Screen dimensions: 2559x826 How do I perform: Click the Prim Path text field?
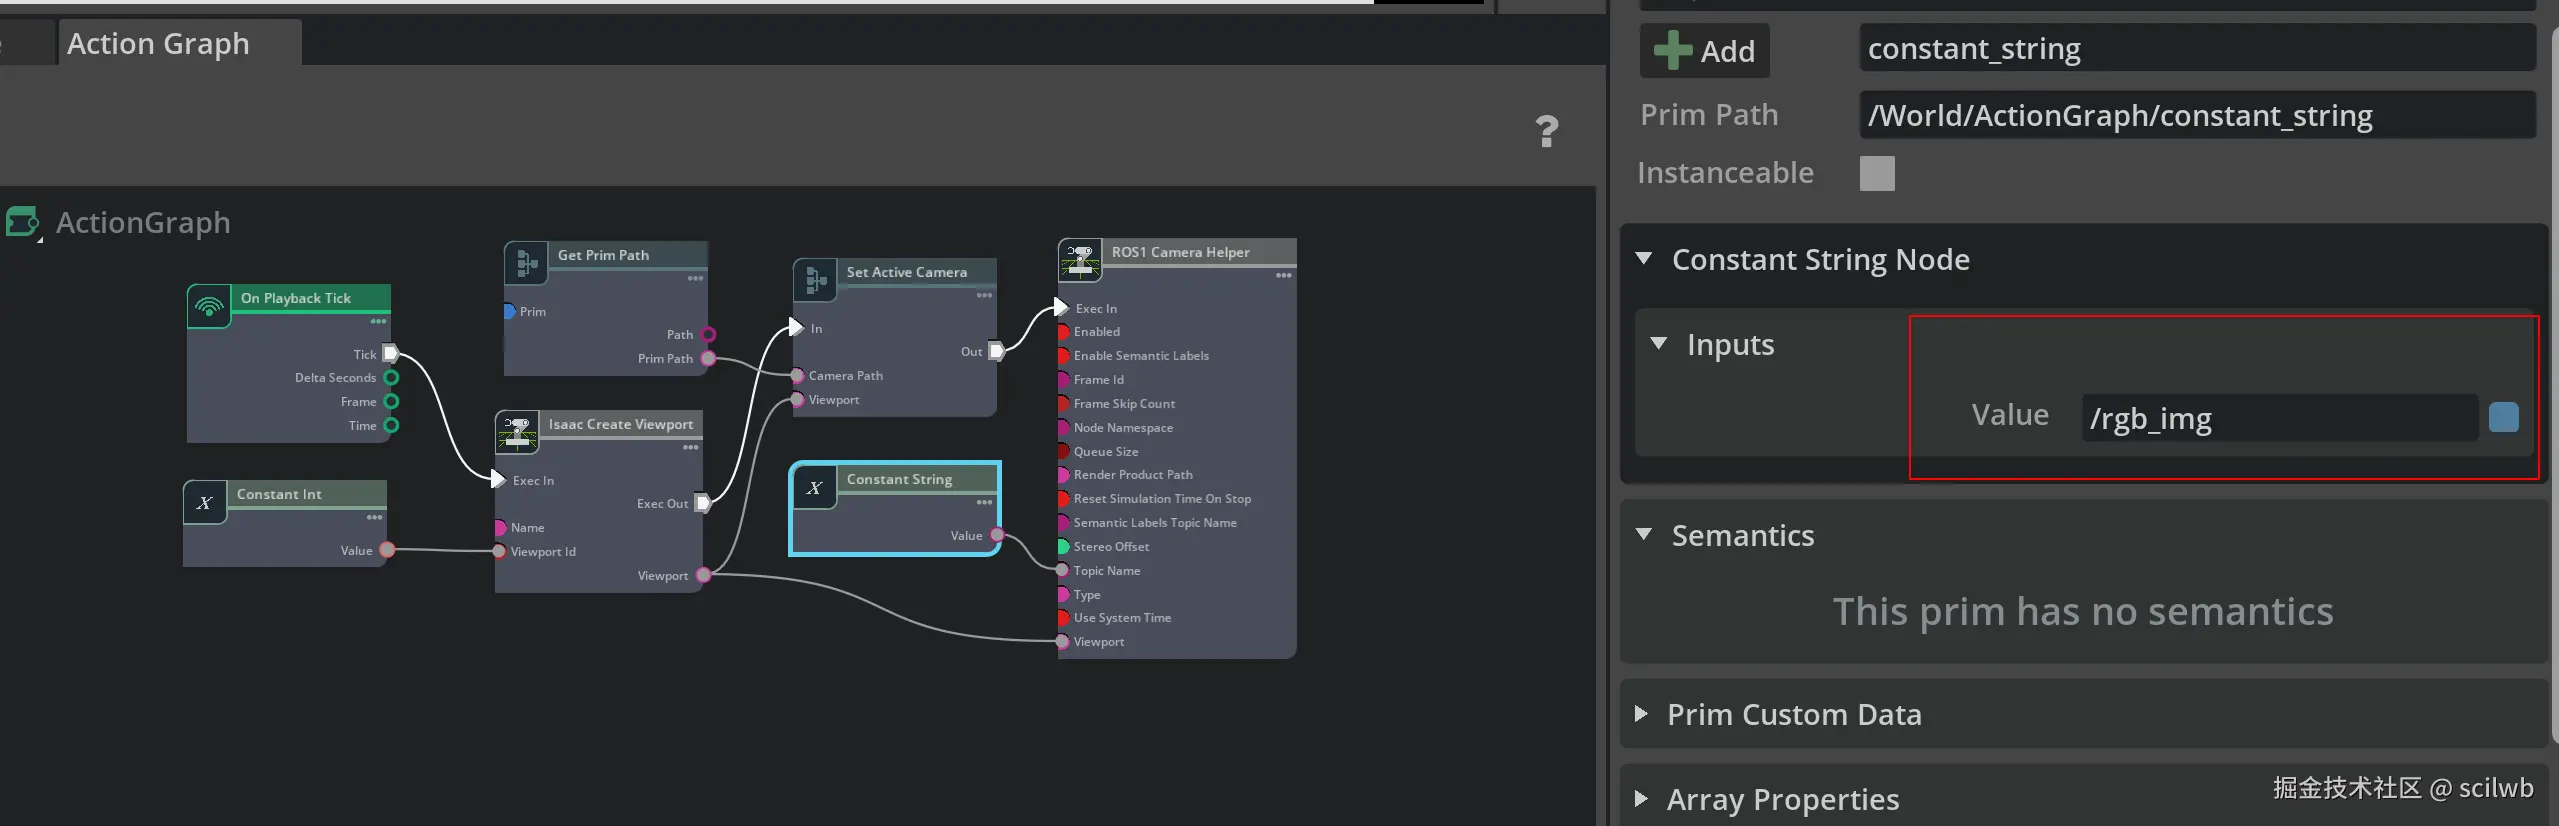coord(2195,116)
